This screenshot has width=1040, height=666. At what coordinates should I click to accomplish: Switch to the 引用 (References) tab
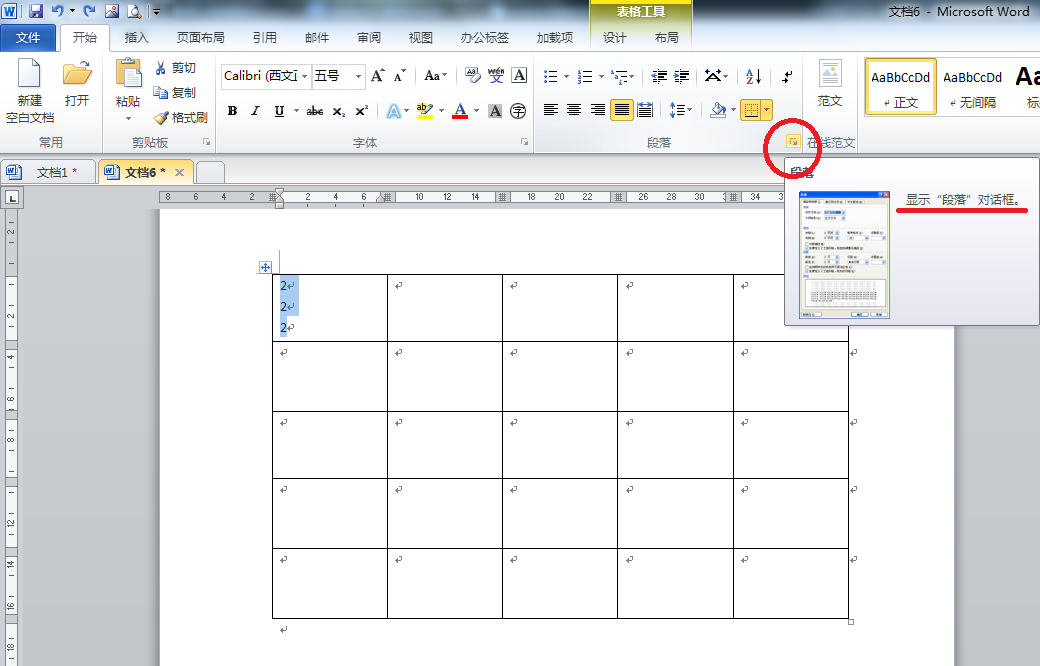[265, 38]
